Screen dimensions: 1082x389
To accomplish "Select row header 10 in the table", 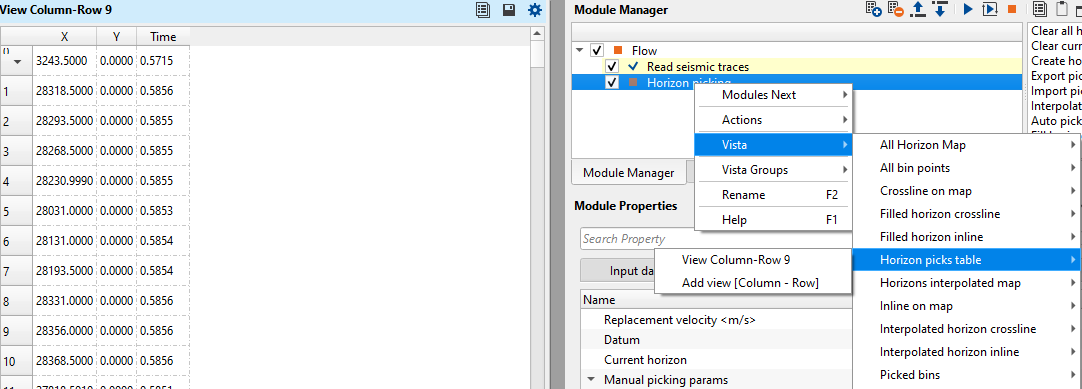I will tap(15, 360).
